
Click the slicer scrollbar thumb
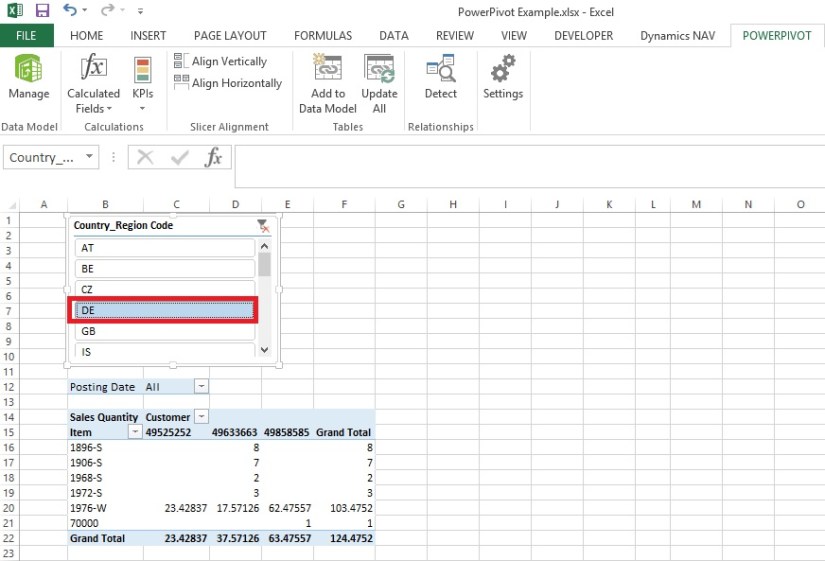(264, 265)
